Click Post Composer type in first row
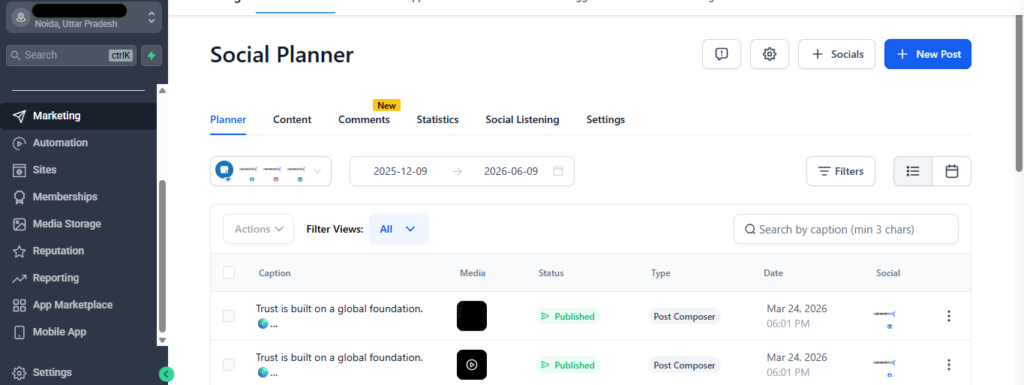 [x=684, y=316]
